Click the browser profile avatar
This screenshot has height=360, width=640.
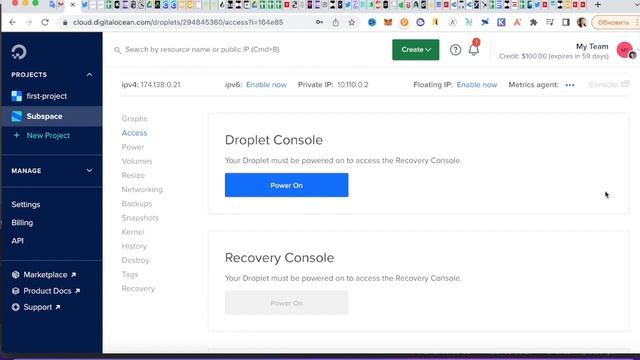(x=582, y=22)
